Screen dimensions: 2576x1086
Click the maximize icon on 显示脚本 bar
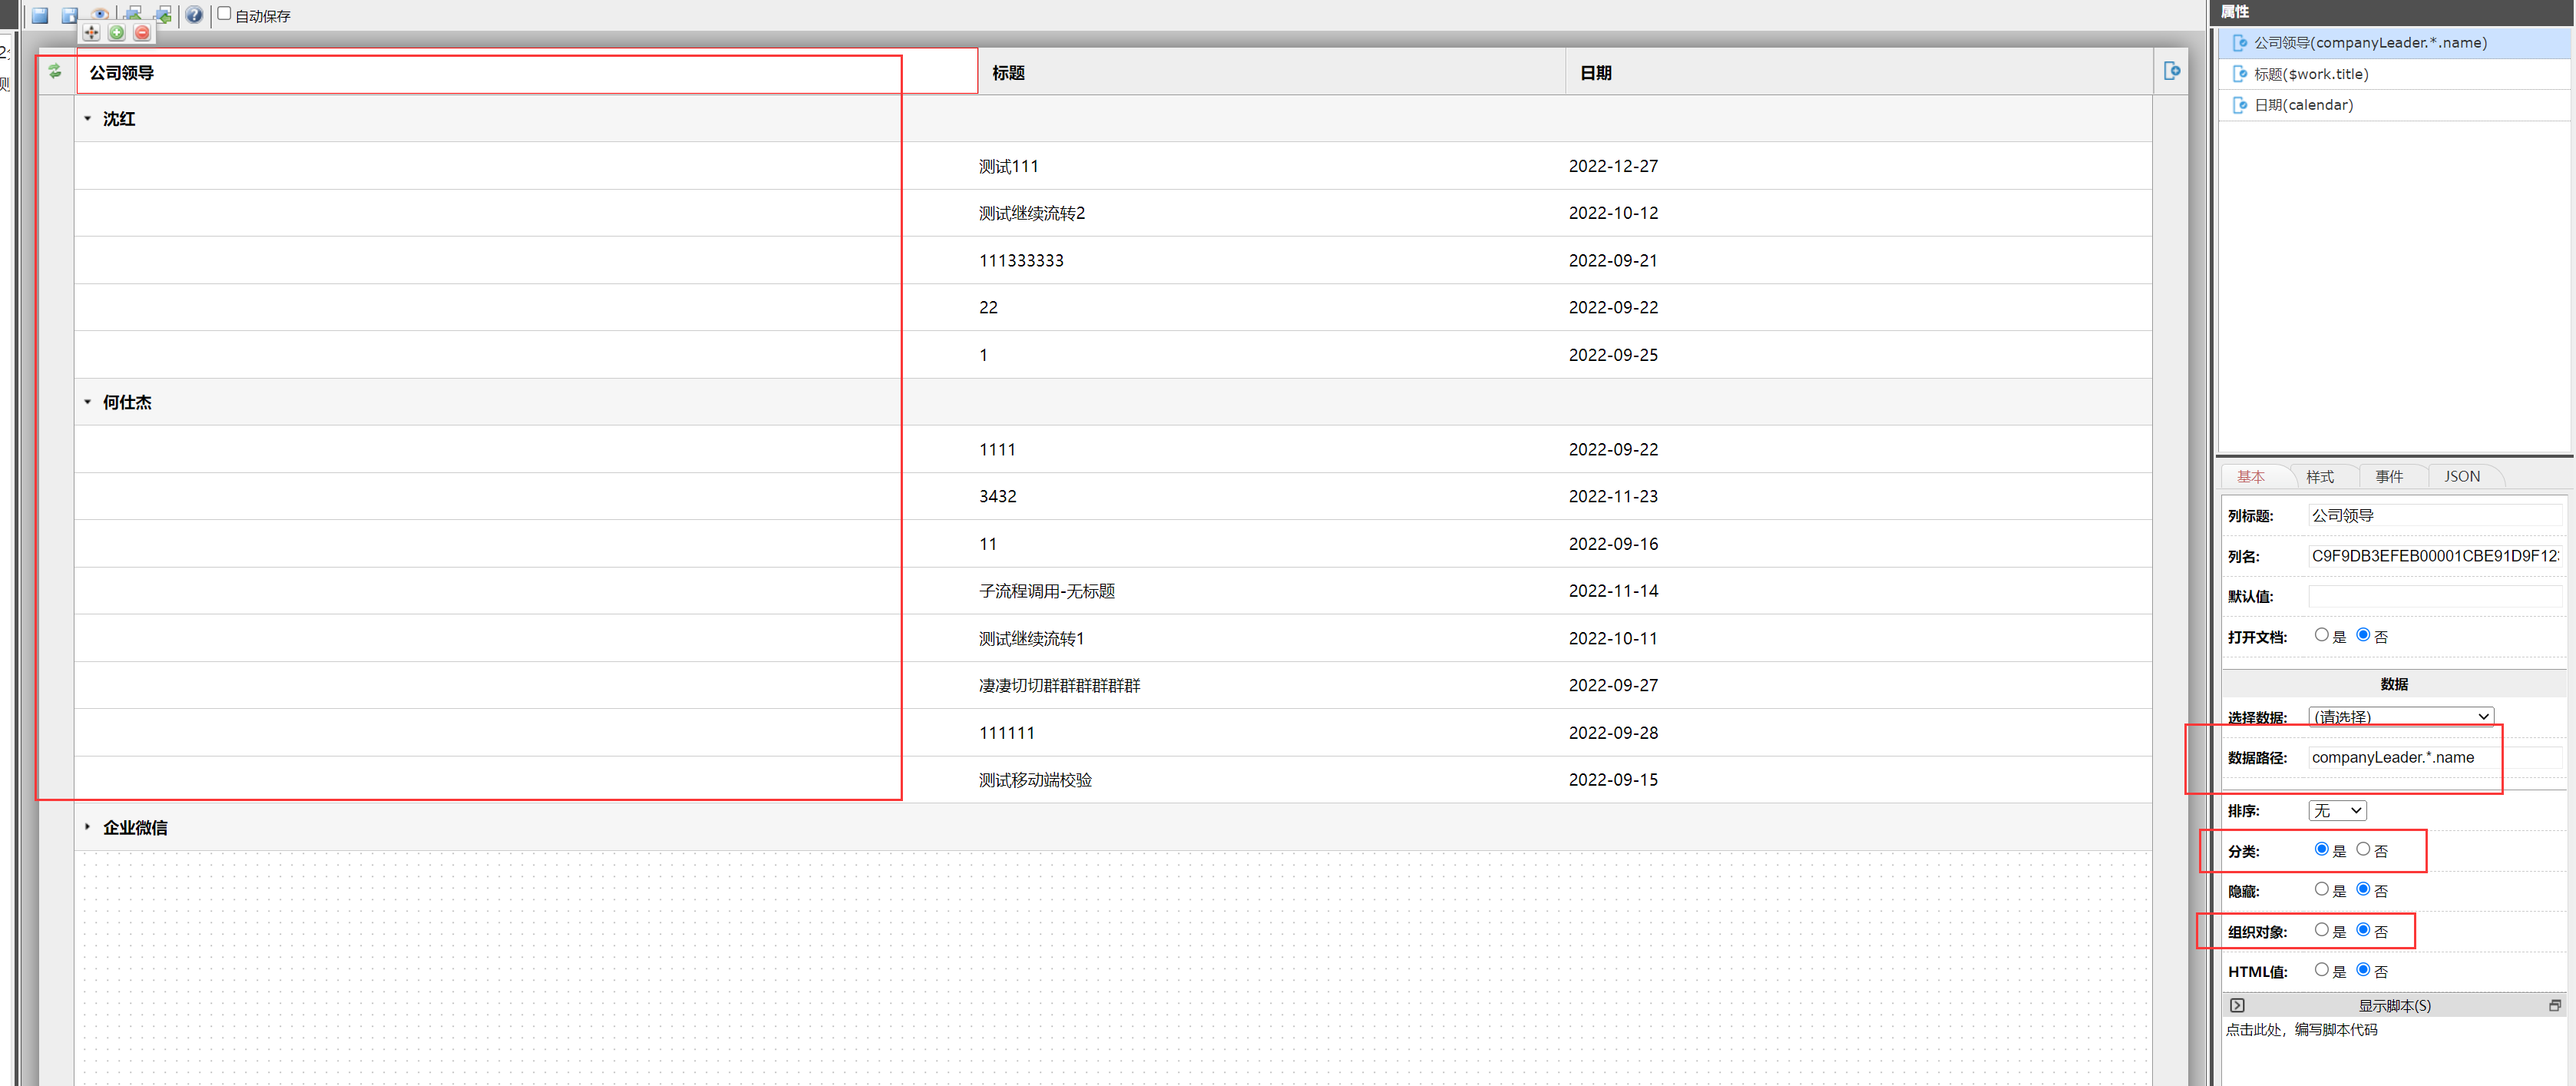pyautogui.click(x=2554, y=1005)
